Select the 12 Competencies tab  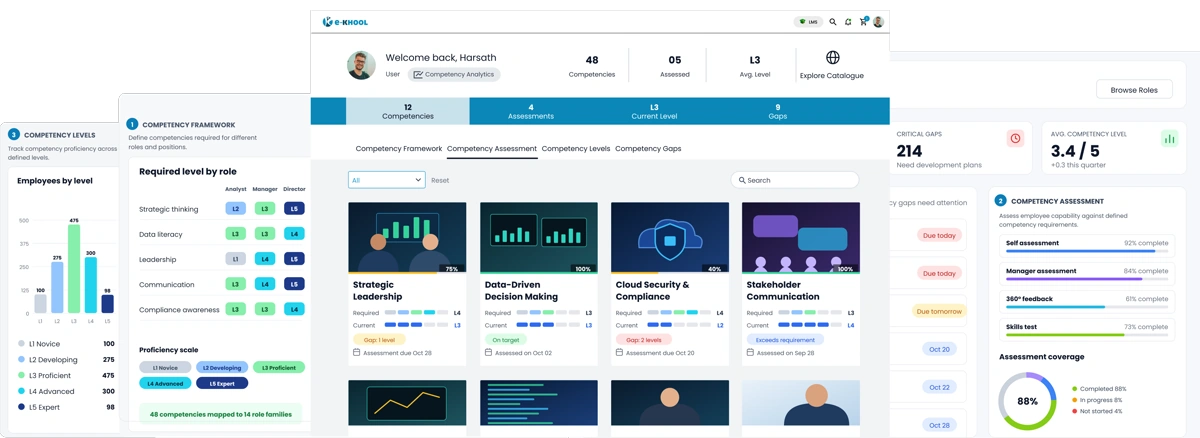tap(408, 111)
